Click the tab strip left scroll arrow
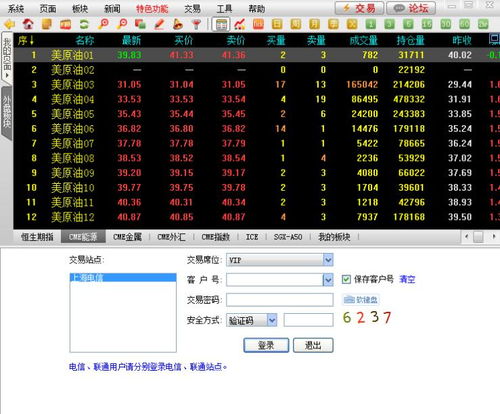 [466, 237]
